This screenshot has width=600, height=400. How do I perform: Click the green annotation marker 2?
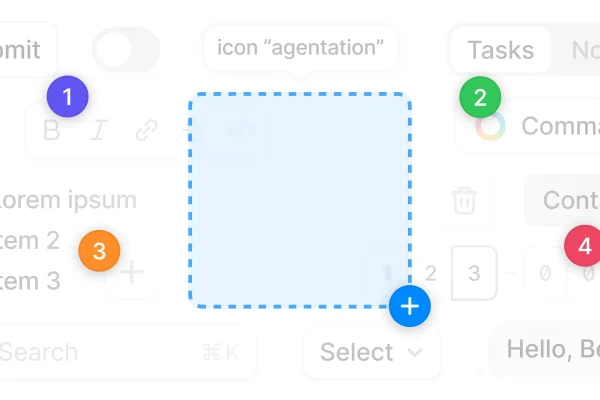pos(480,97)
